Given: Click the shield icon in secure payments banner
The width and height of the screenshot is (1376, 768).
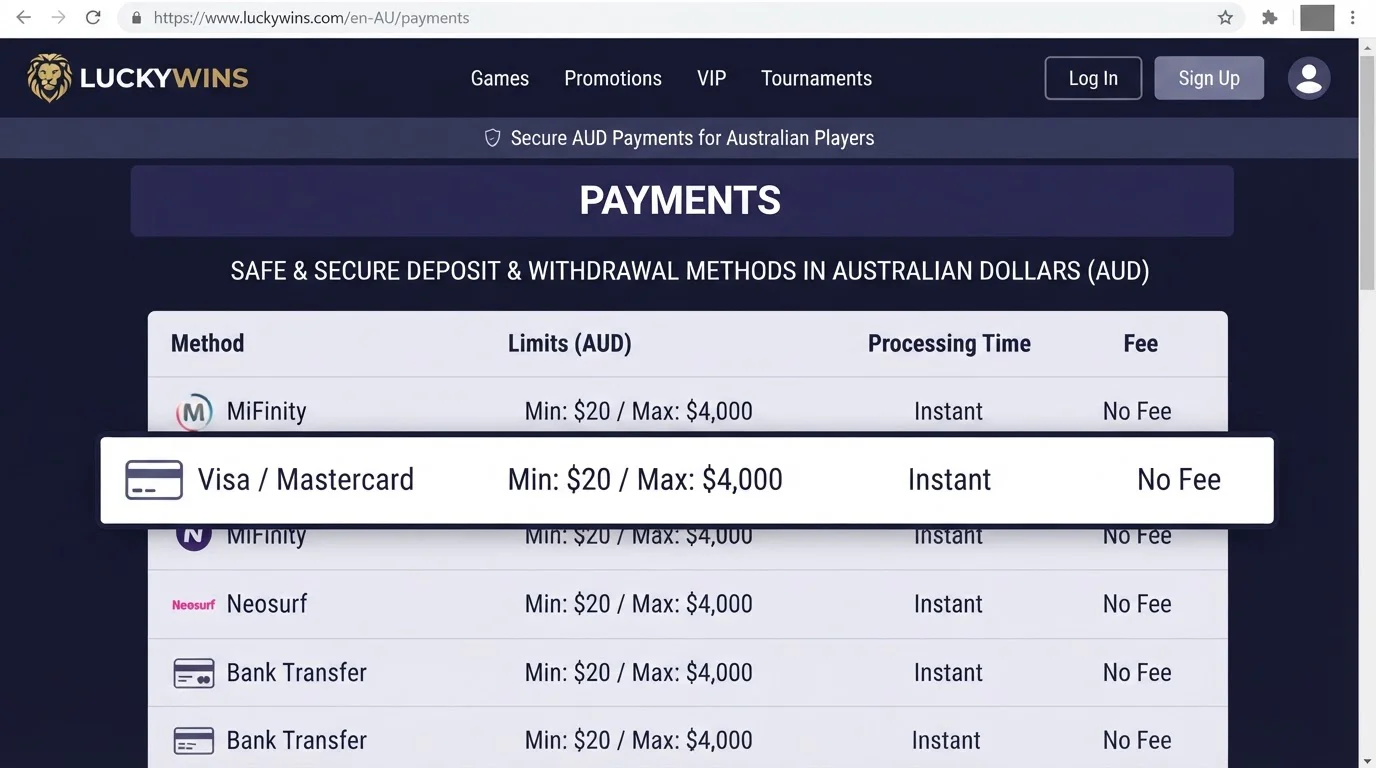Looking at the screenshot, I should (x=492, y=138).
